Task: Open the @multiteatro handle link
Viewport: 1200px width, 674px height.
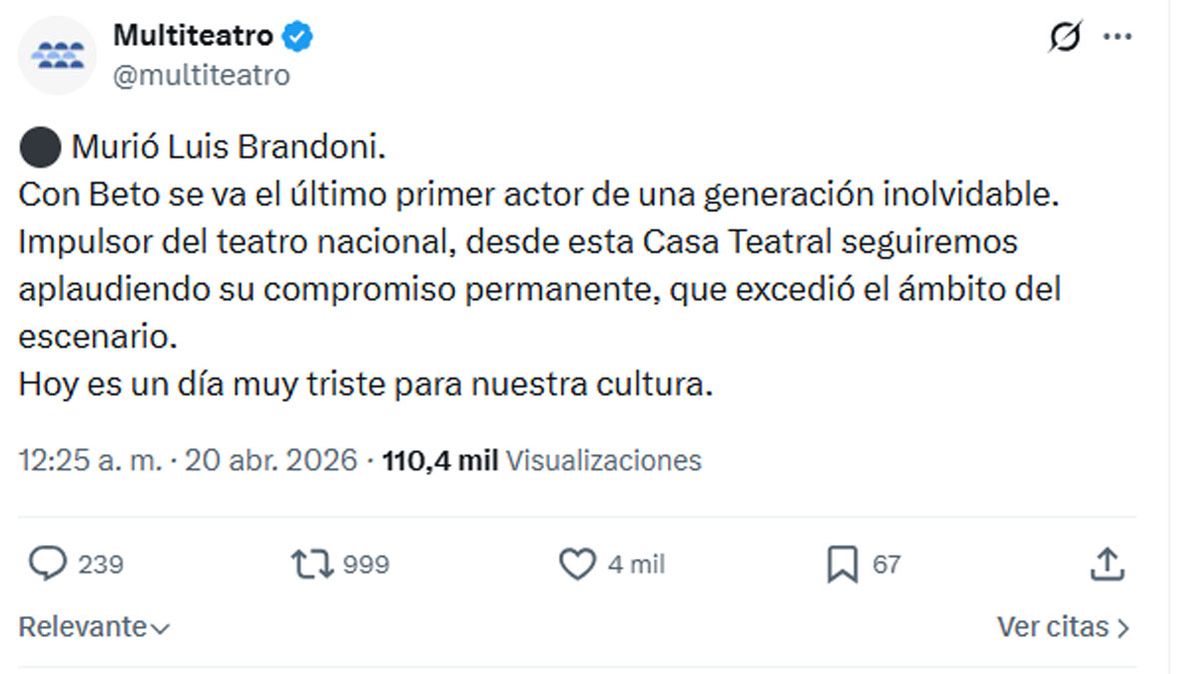Action: click(x=201, y=75)
